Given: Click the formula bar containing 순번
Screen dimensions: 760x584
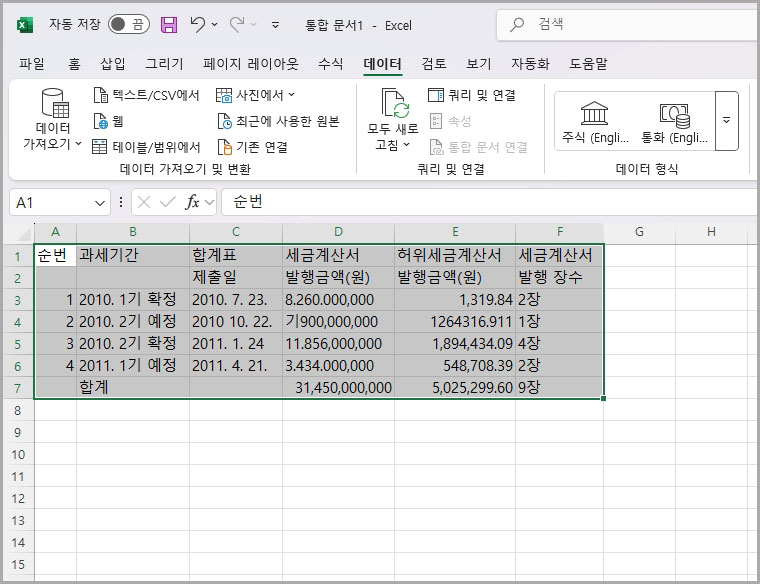Looking at the screenshot, I should [491, 202].
